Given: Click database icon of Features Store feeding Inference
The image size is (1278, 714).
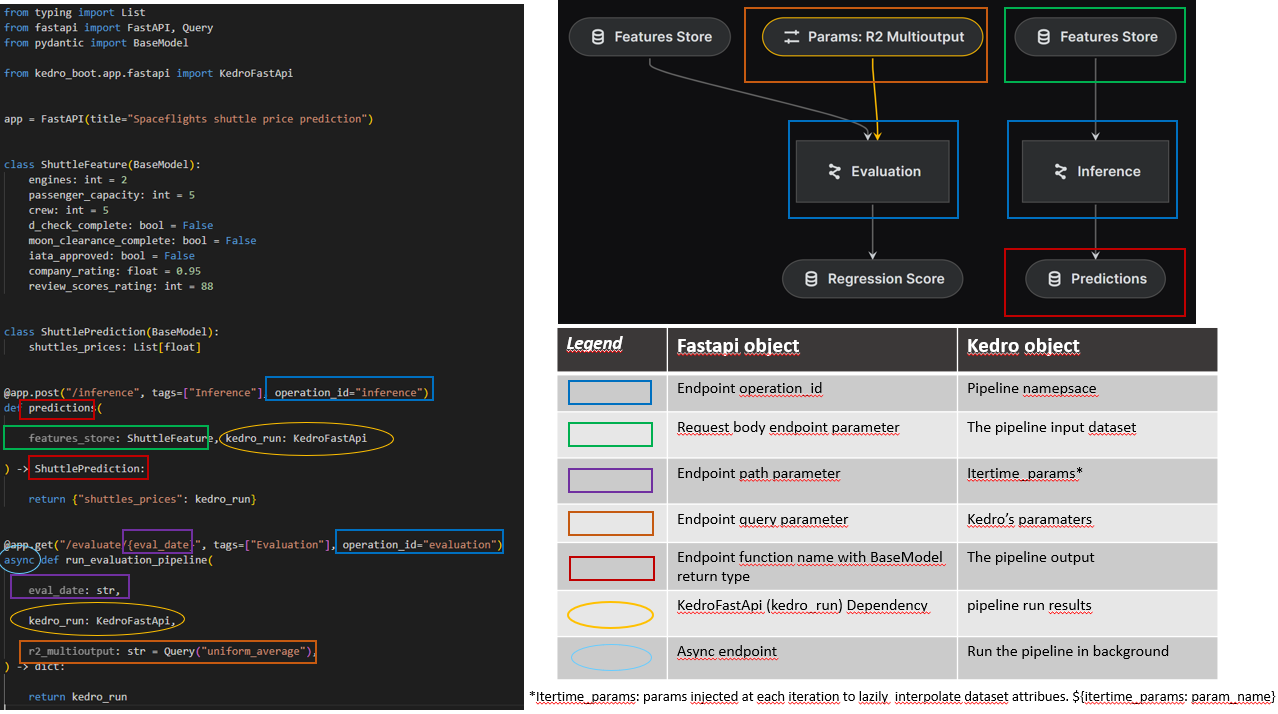Looking at the screenshot, I should pyautogui.click(x=1043, y=37).
